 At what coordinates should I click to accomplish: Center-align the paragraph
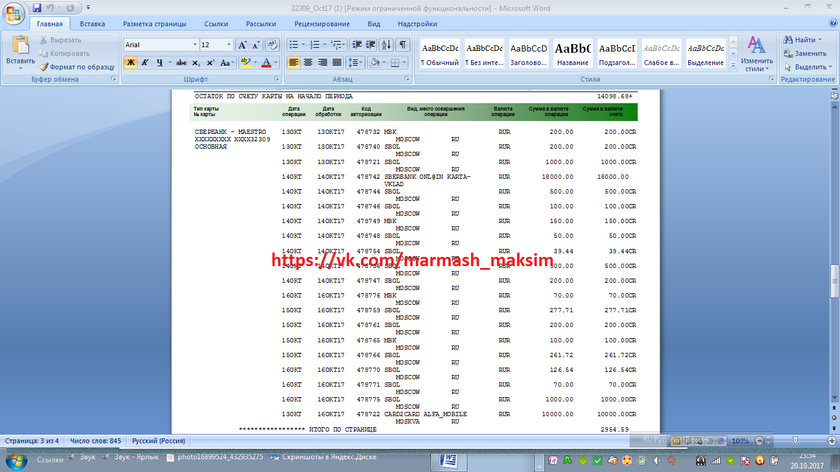pyautogui.click(x=308, y=63)
